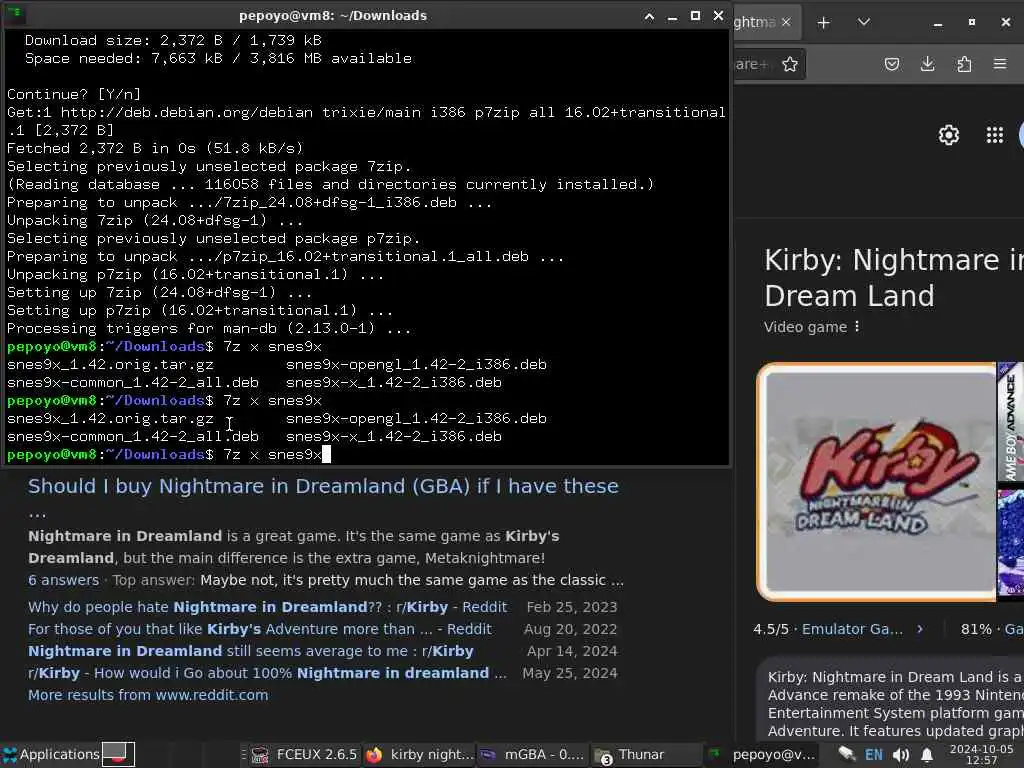Open network connection tray icon

click(847, 755)
